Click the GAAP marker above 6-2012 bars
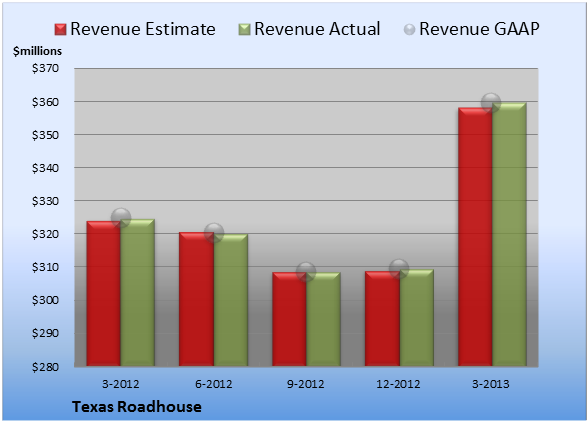Image resolution: width=588 pixels, height=422 pixels. point(214,233)
